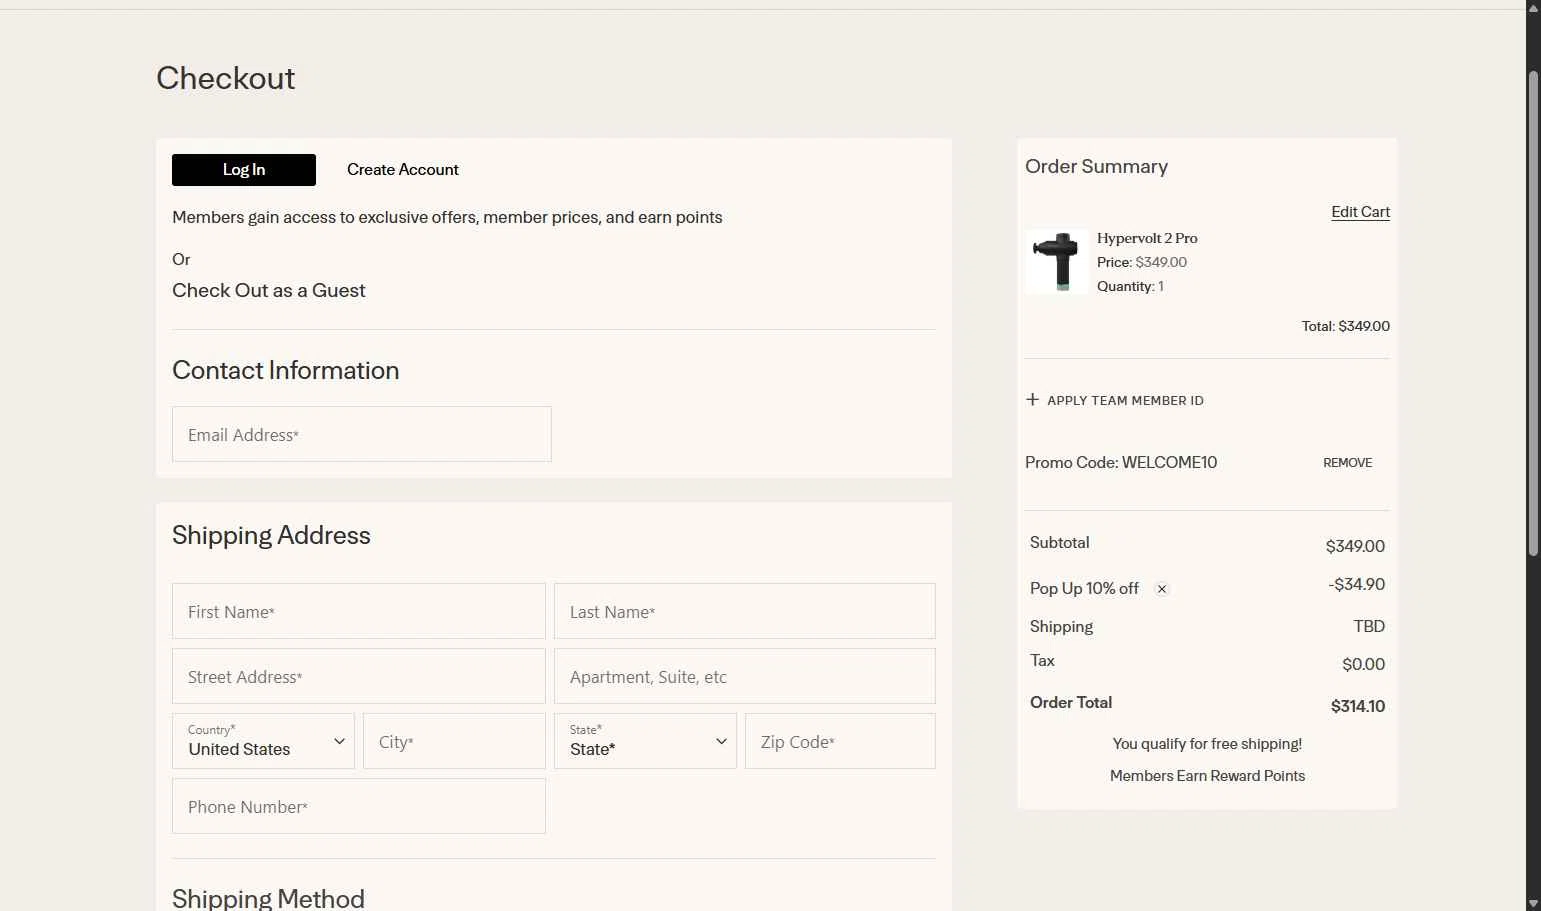Click the discount amount -$34.90
Viewport: 1541px width, 911px height.
pyautogui.click(x=1357, y=584)
